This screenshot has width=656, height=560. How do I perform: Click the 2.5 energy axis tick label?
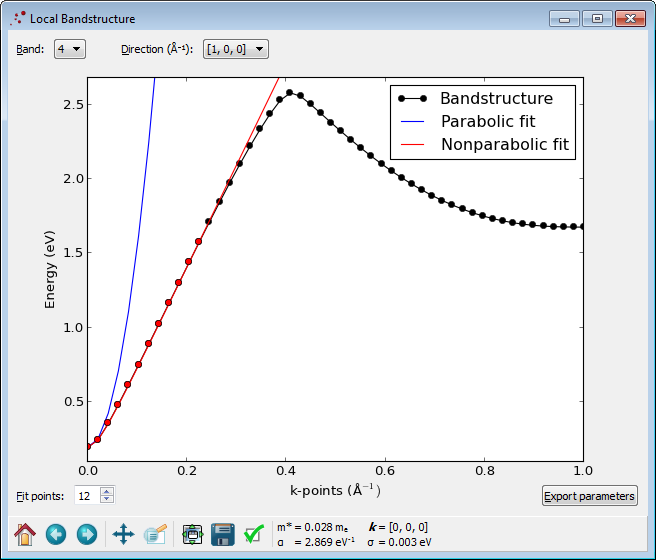[74, 105]
